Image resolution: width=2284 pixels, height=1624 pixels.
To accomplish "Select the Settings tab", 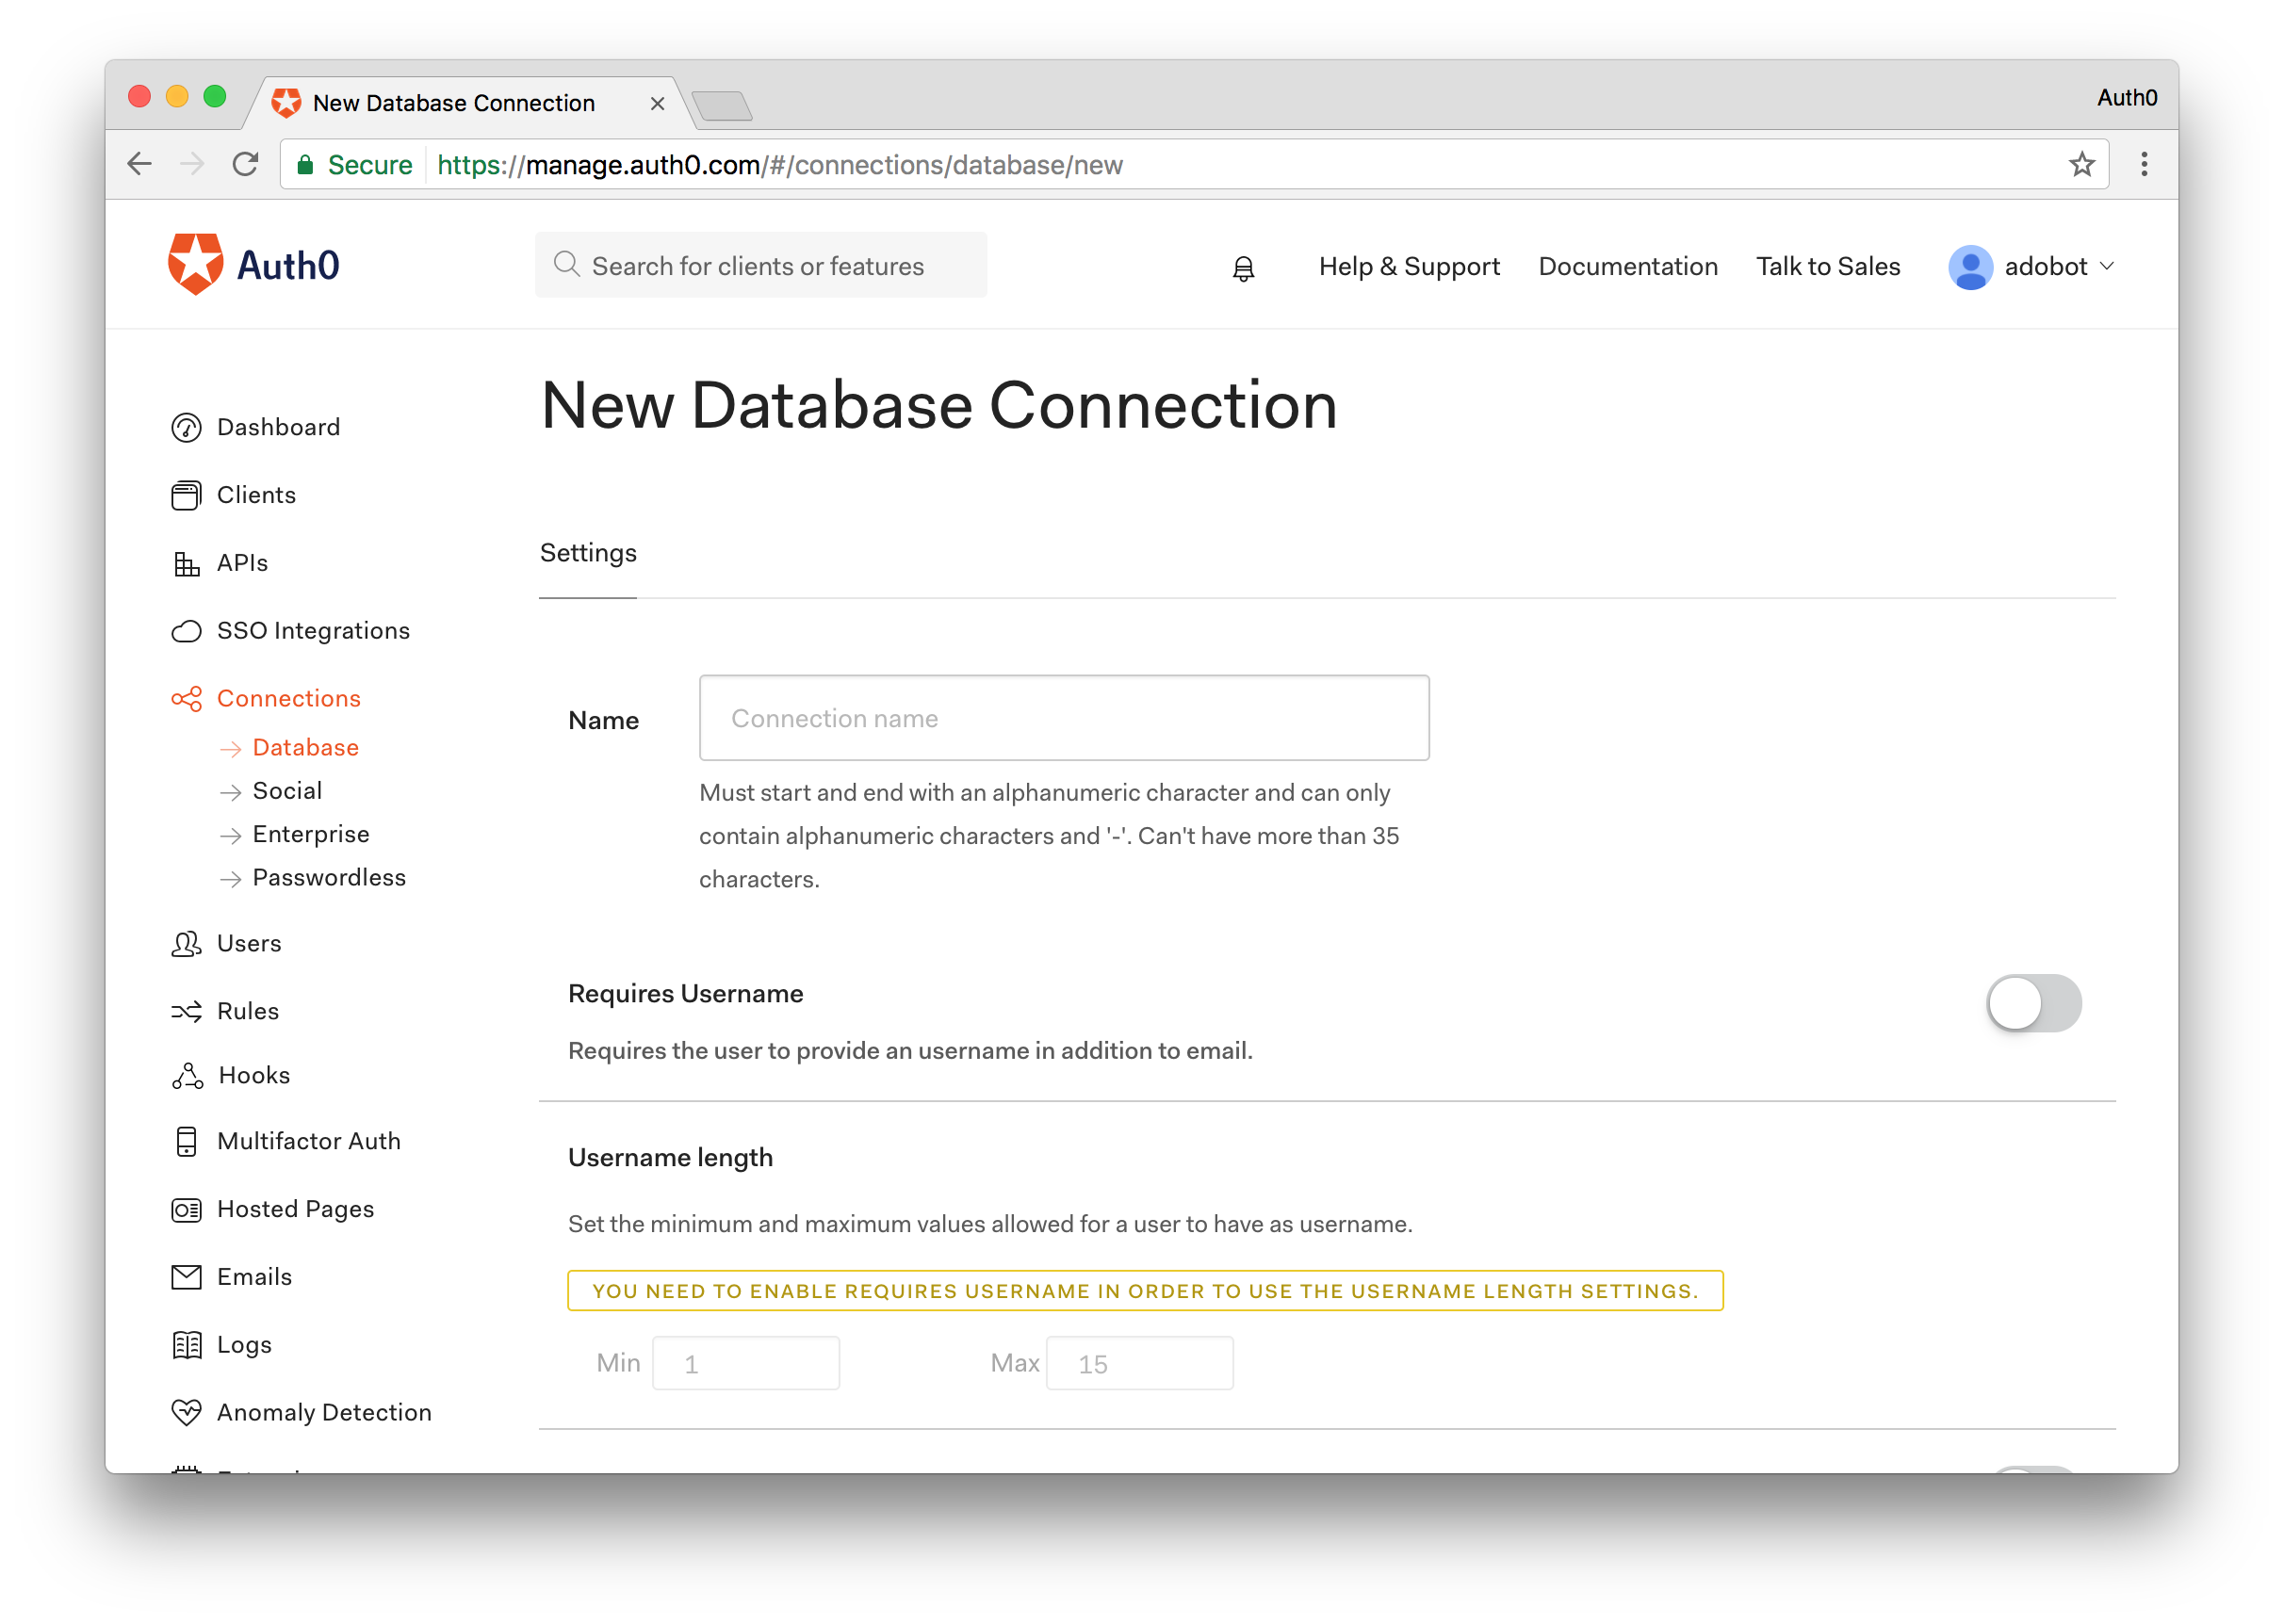I will 588,554.
